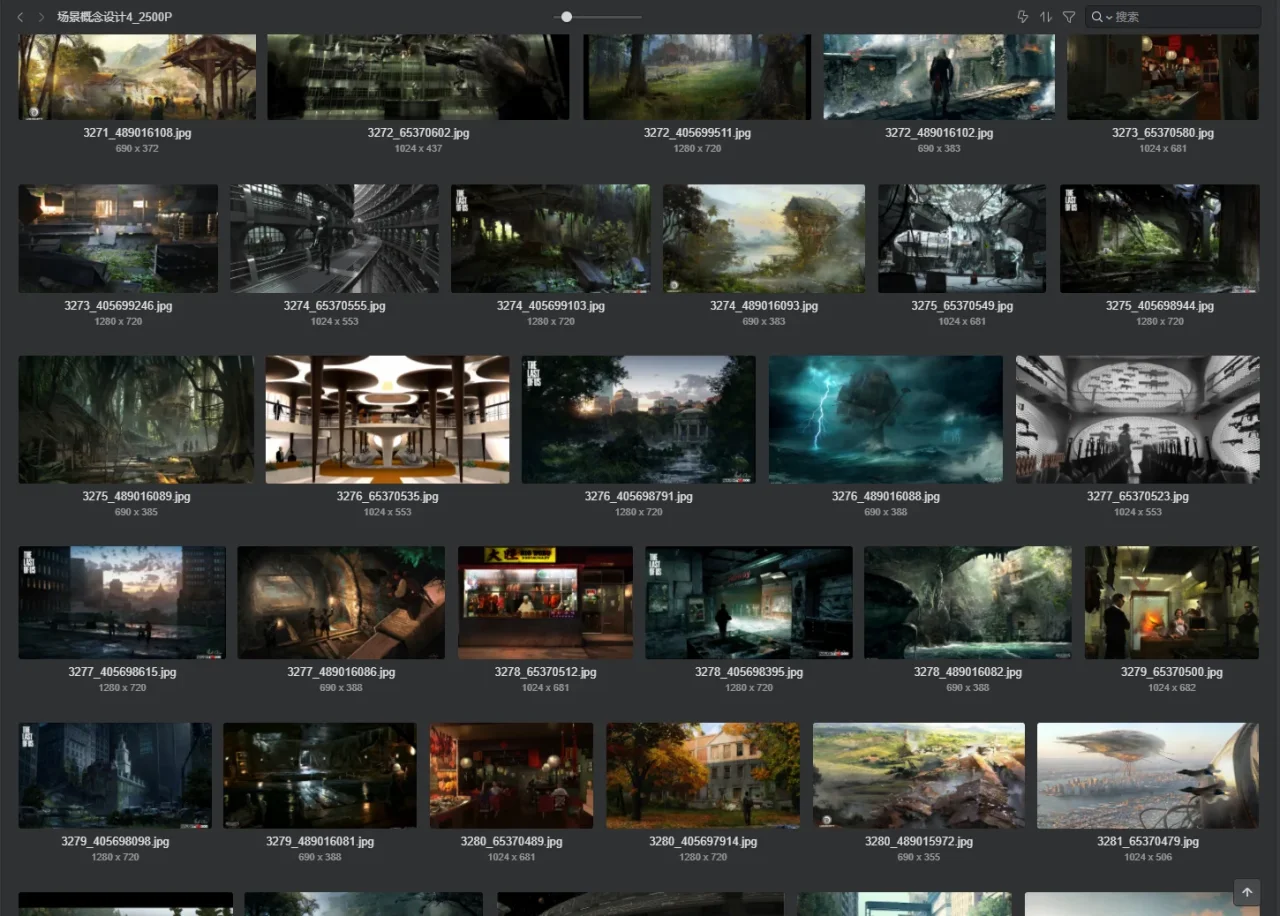This screenshot has width=1280, height=916.
Task: Click file name 3272_65370602.jpg
Action: click(x=418, y=133)
